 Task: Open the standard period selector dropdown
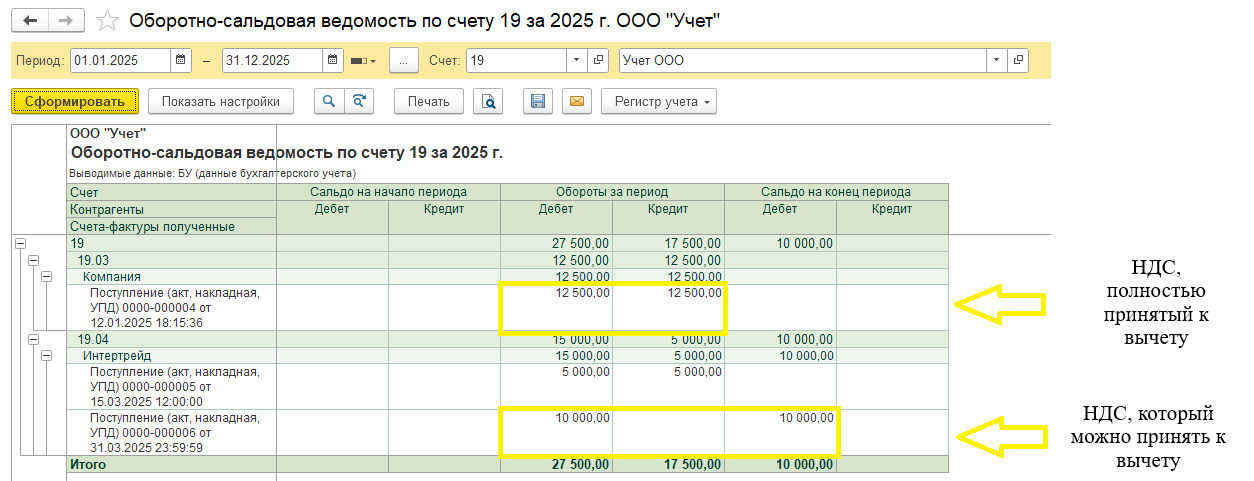pos(363,61)
